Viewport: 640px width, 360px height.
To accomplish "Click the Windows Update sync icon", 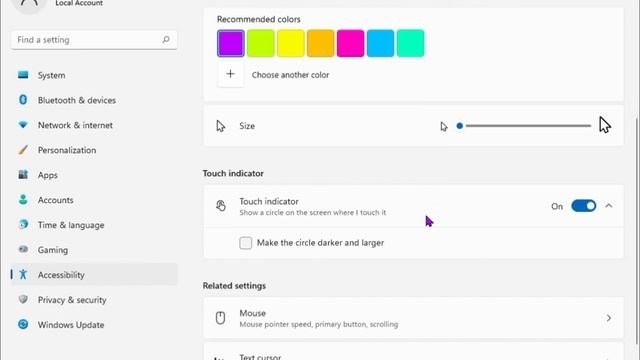I will click(23, 324).
